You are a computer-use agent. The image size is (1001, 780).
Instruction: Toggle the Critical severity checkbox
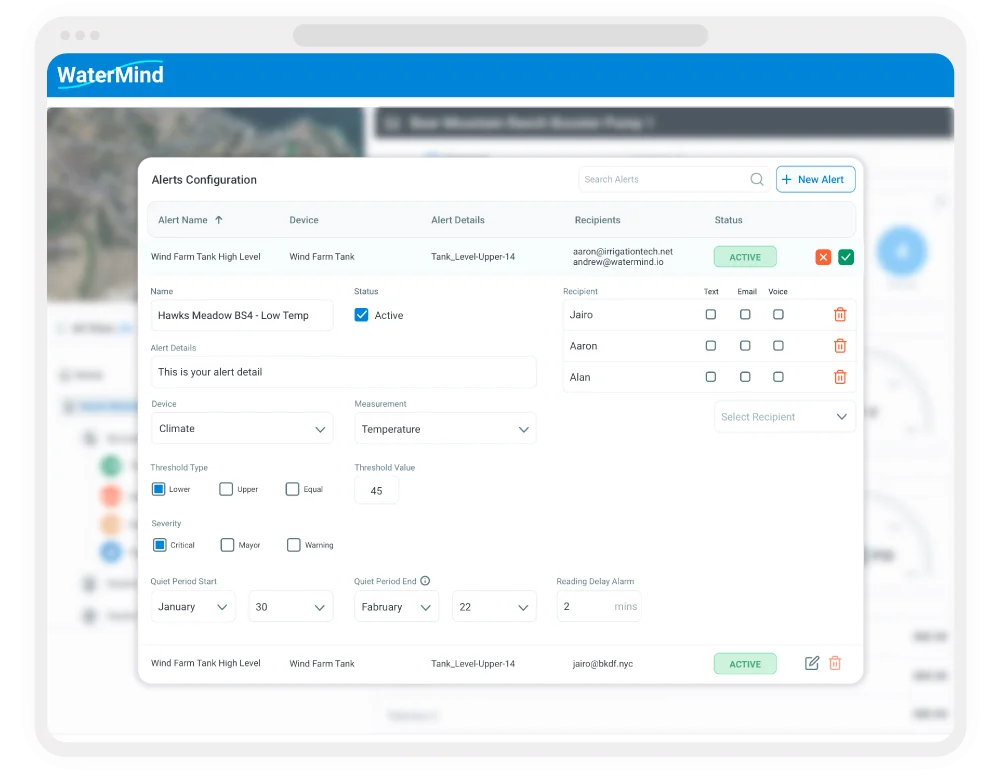click(x=160, y=544)
